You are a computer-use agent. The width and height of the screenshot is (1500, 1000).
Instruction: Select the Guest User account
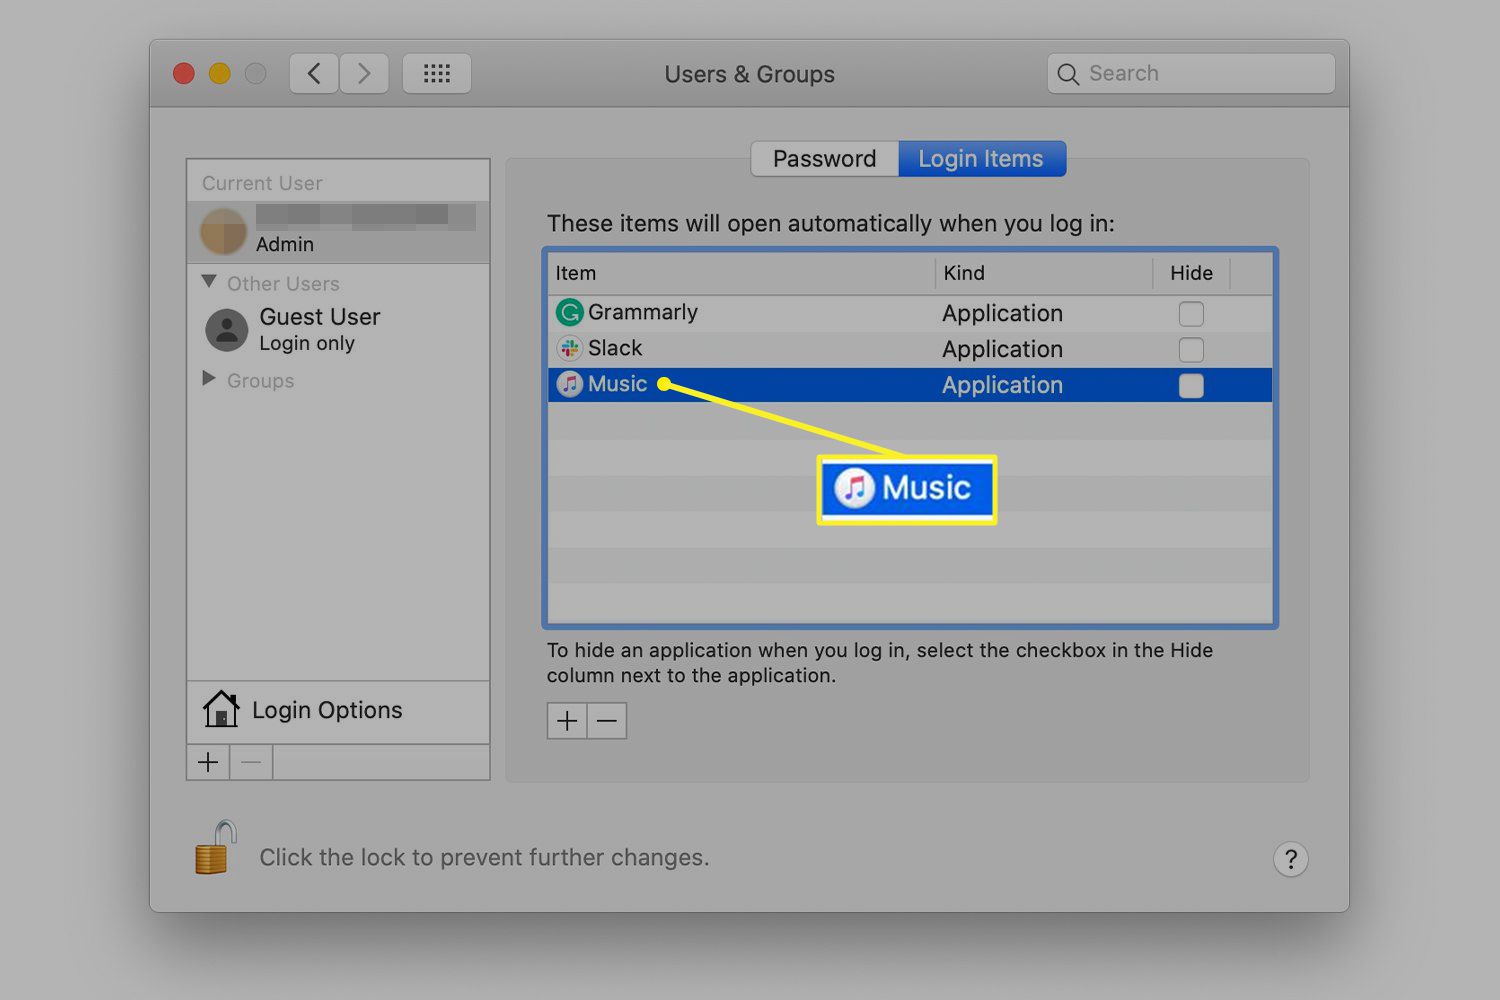click(338, 330)
